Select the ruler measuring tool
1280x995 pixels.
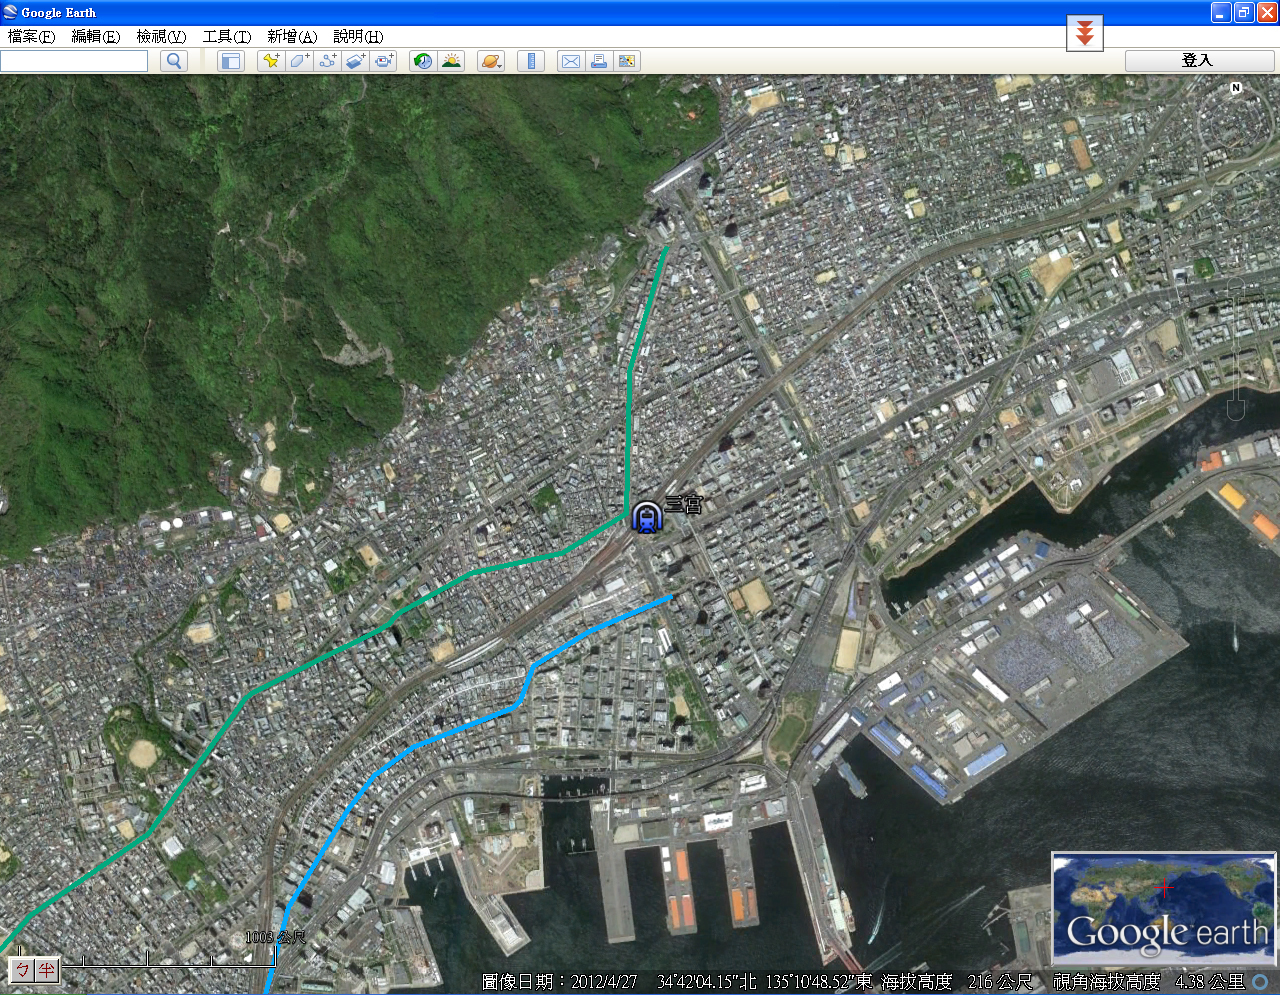[531, 61]
